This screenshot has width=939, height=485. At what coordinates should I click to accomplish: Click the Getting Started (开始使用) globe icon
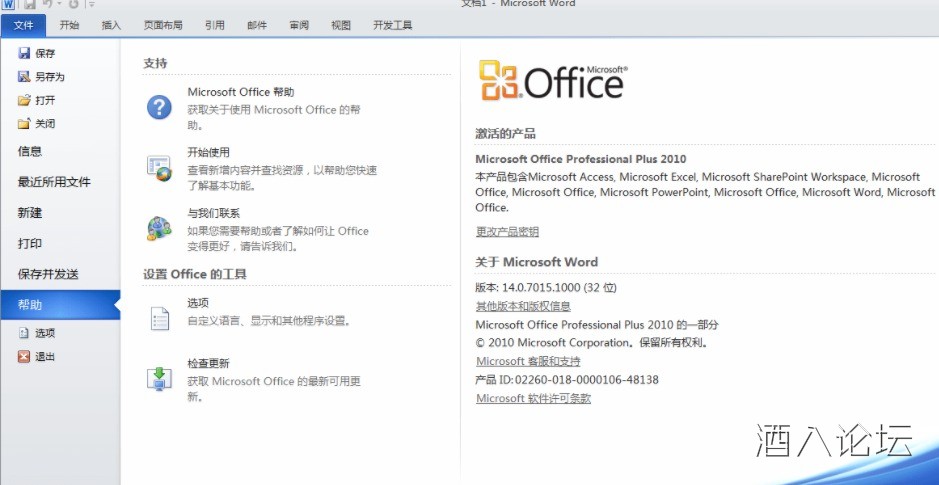coord(159,168)
